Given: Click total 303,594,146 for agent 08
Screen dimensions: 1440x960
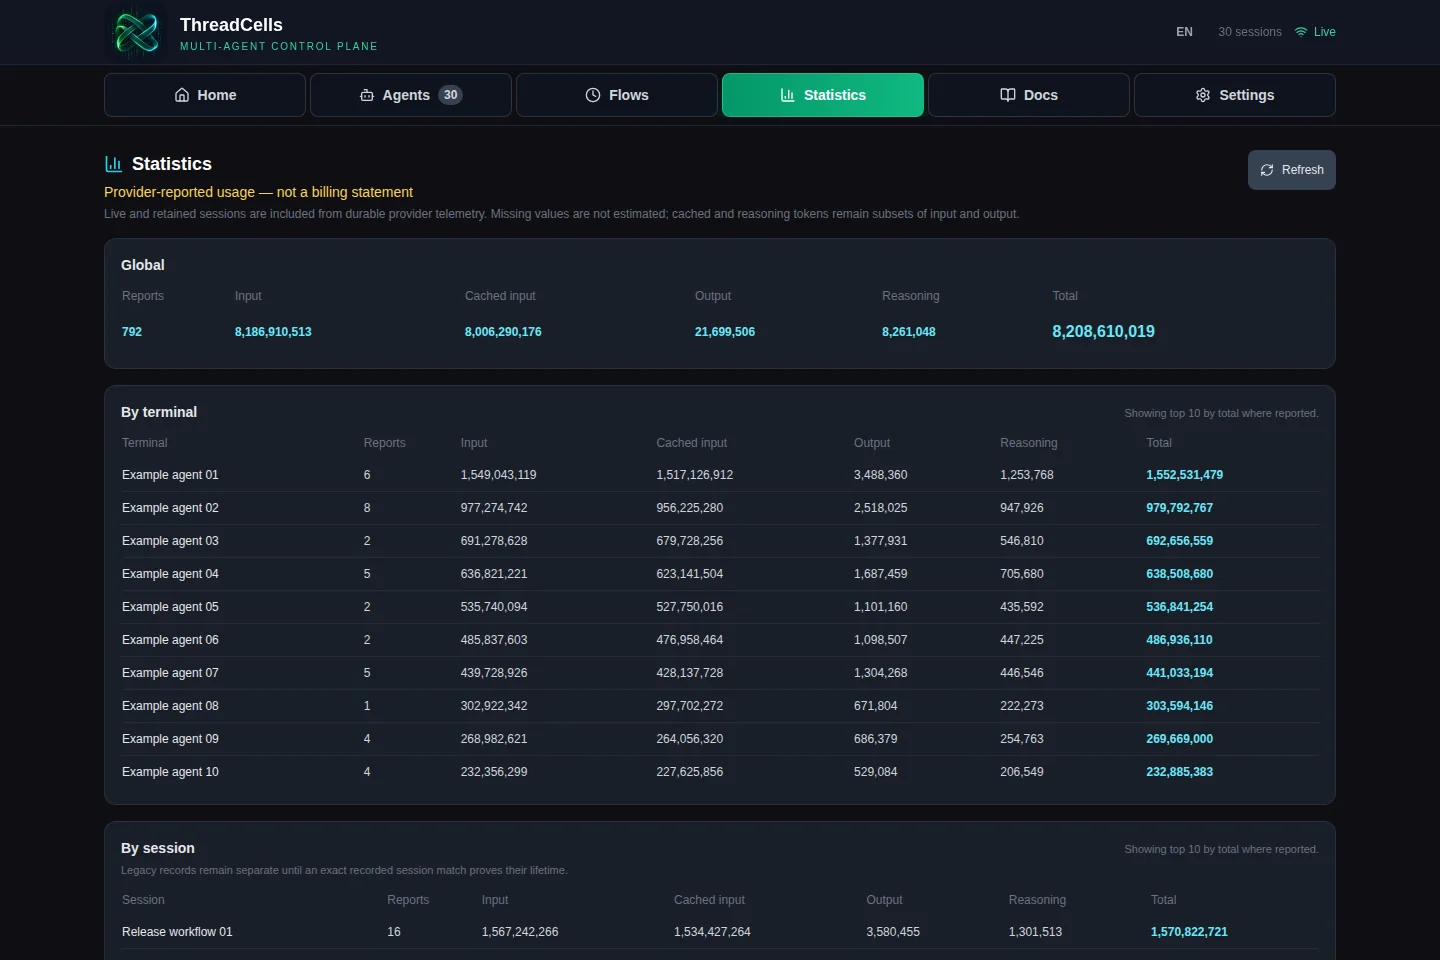Looking at the screenshot, I should (x=1179, y=706).
